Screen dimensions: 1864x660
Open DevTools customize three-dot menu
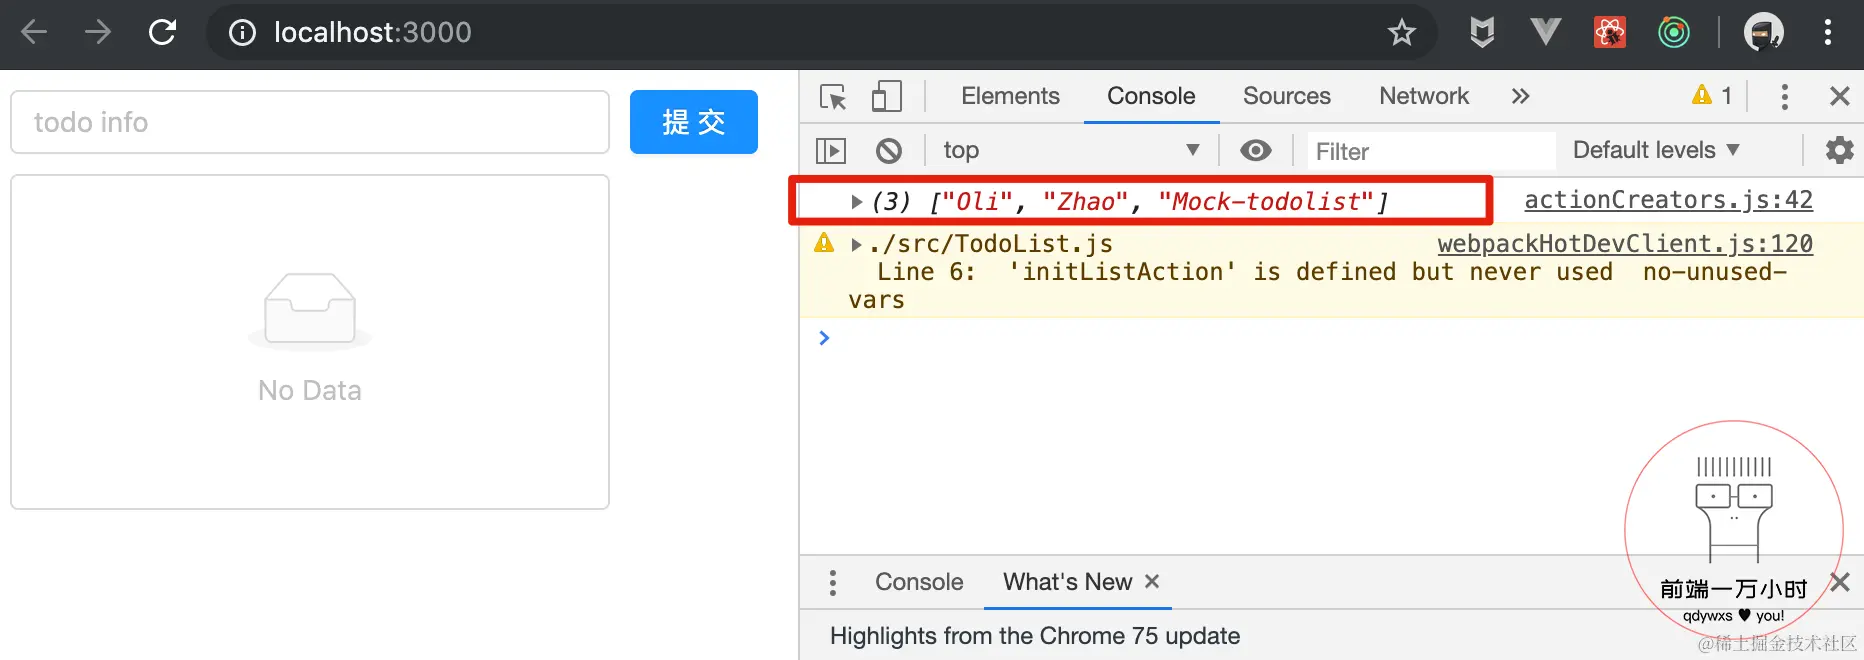pos(1785,96)
